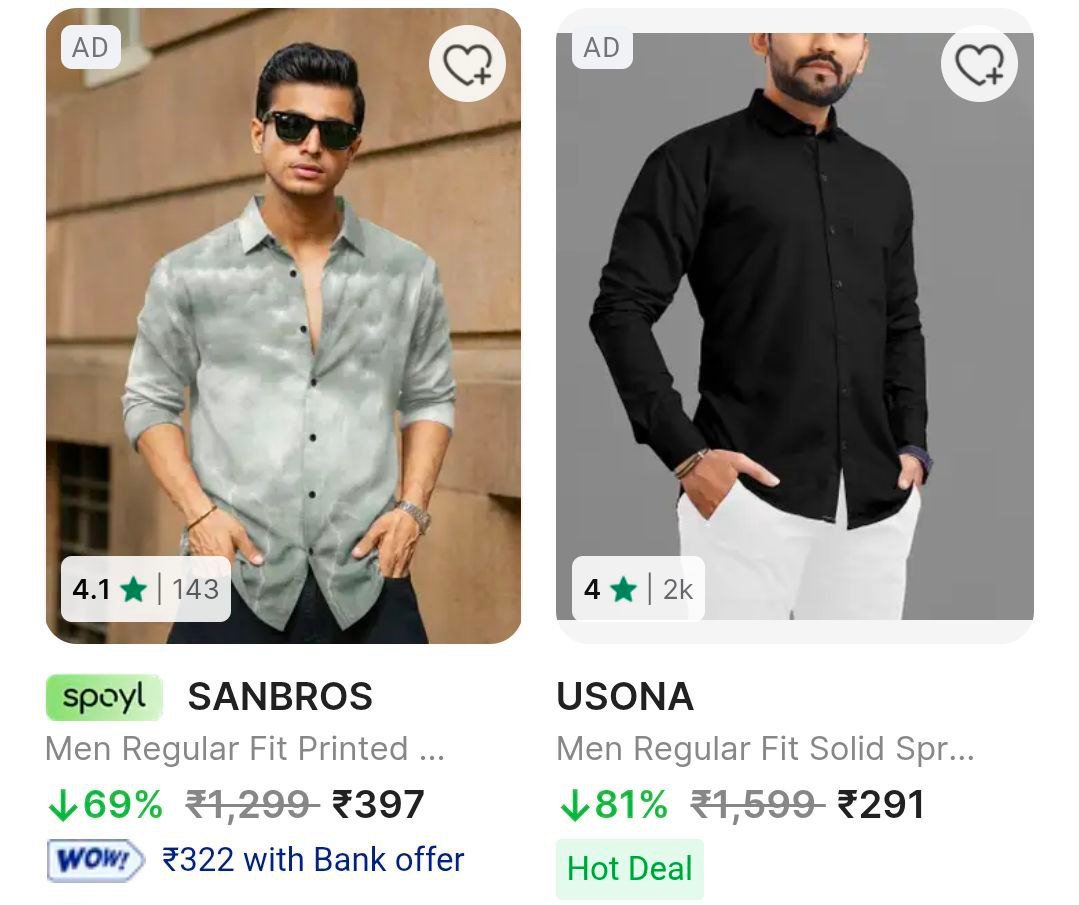Open the USONA brand name link

pyautogui.click(x=625, y=697)
